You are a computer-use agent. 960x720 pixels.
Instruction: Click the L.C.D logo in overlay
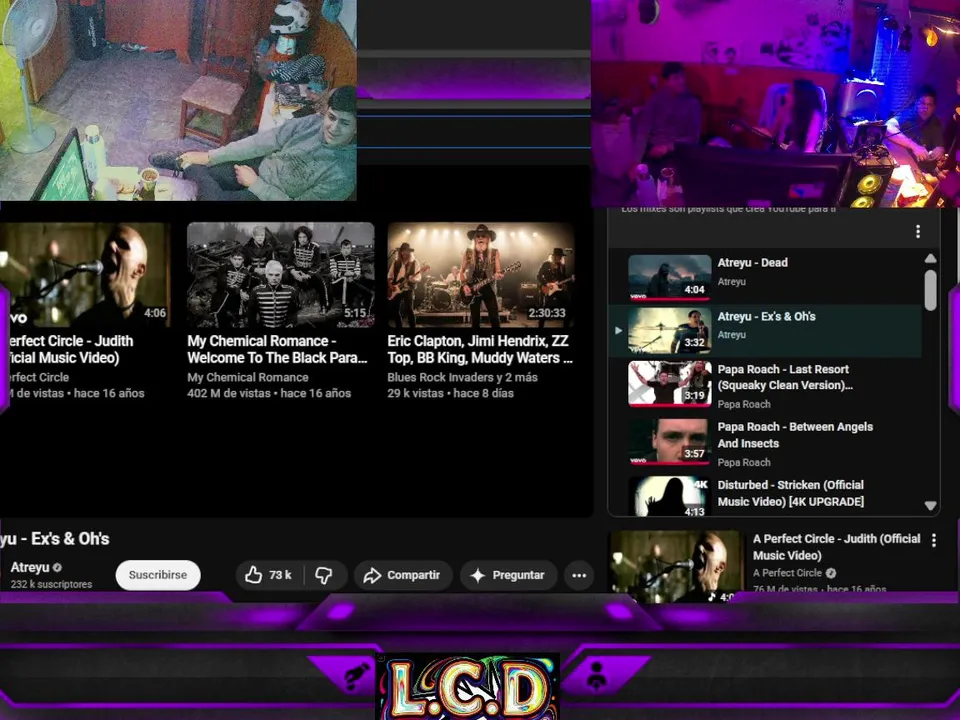click(x=467, y=686)
